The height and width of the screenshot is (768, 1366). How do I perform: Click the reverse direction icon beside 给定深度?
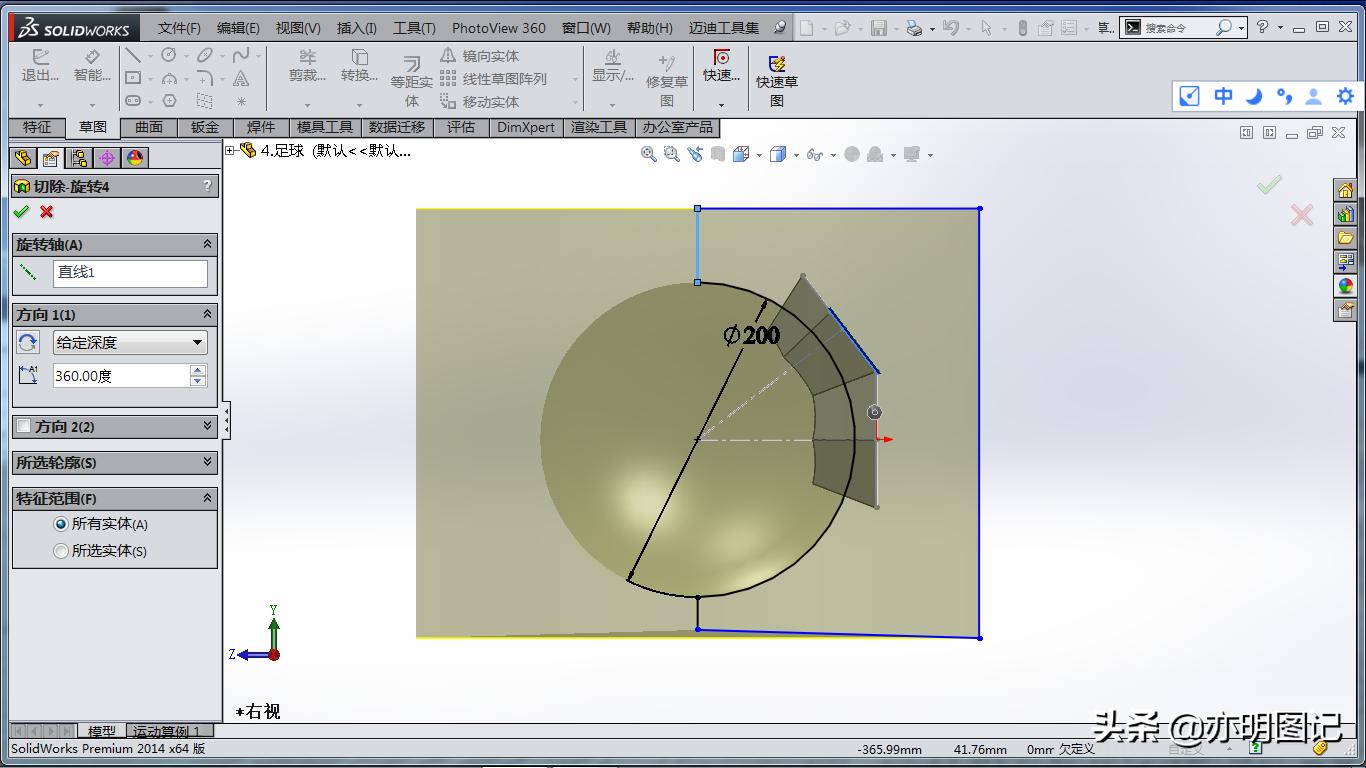tap(28, 343)
